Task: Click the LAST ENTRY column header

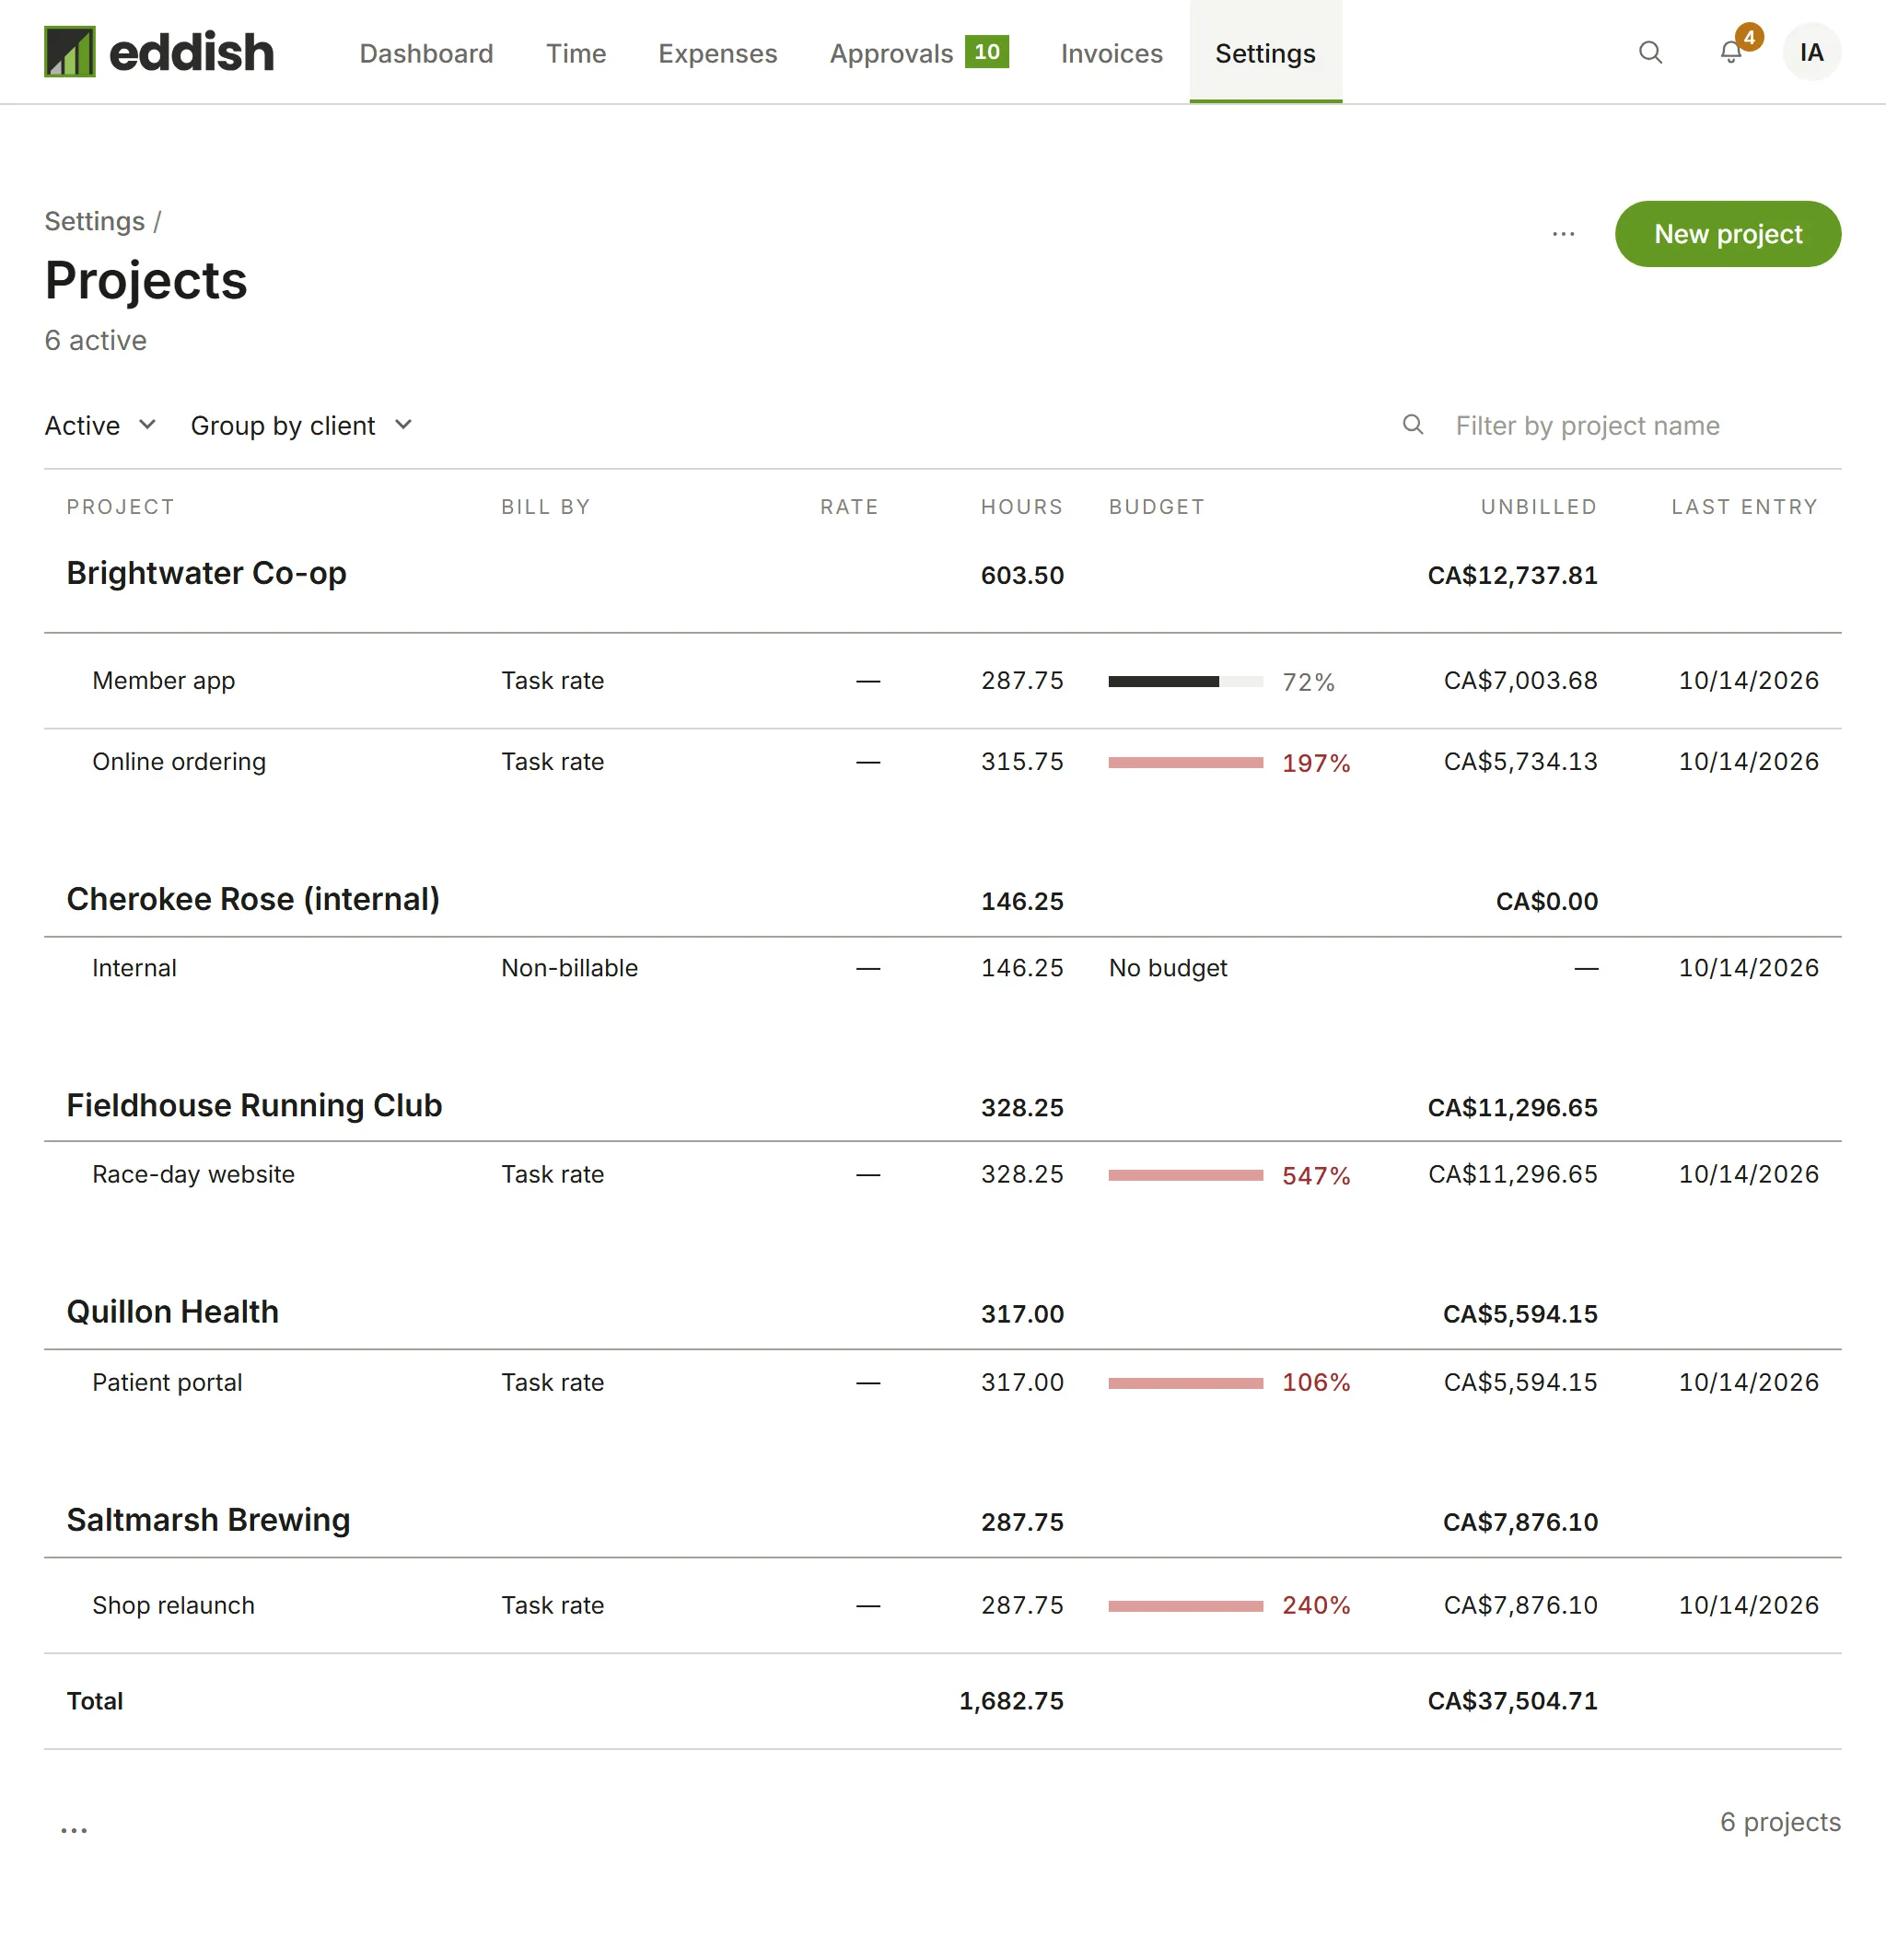Action: [x=1744, y=507]
